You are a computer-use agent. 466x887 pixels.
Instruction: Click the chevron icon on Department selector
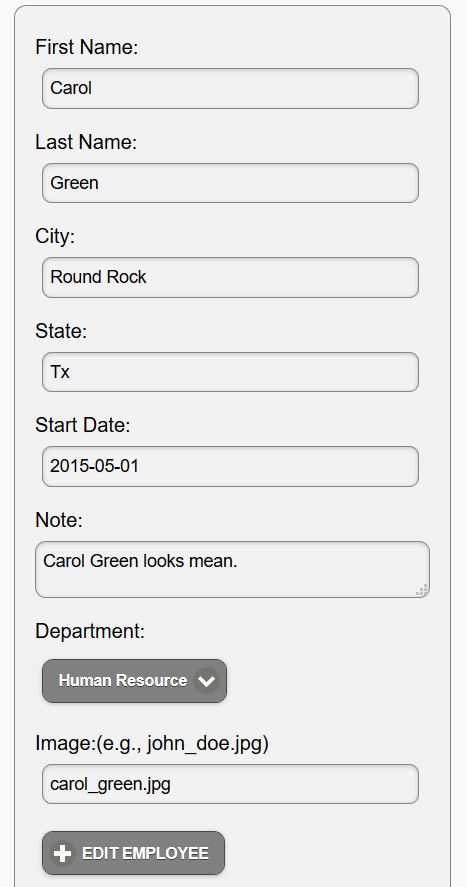[206, 681]
